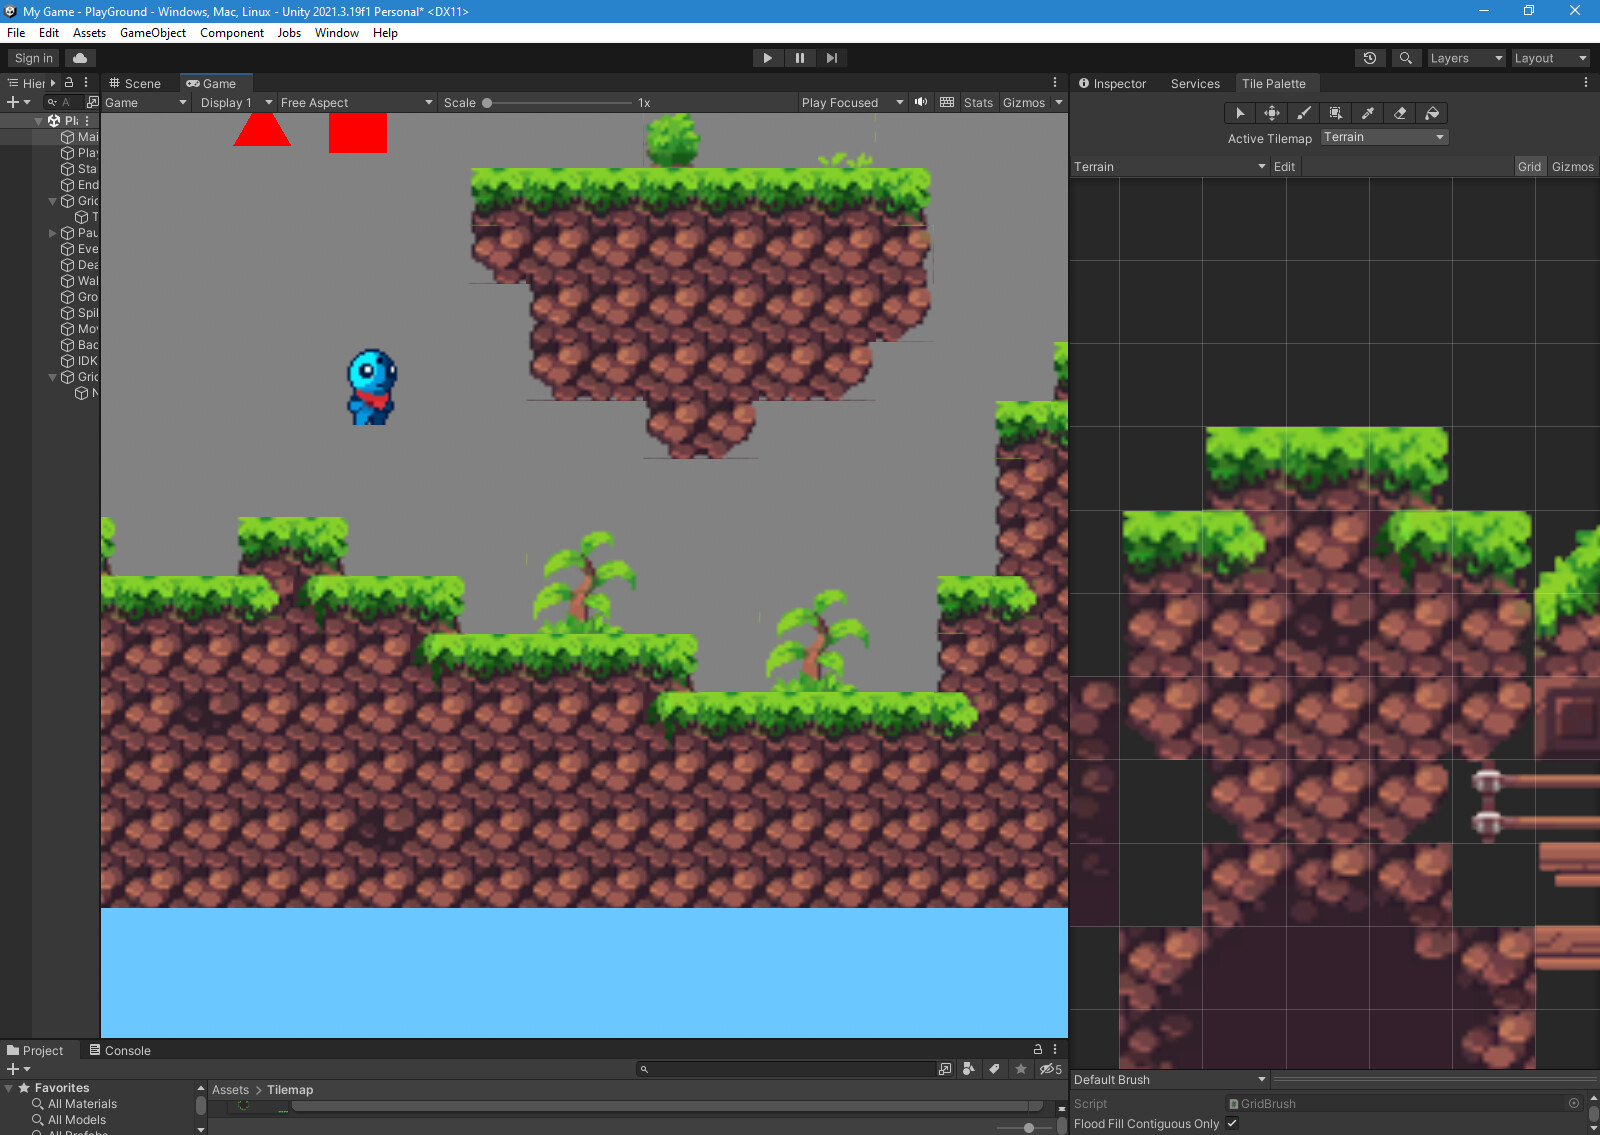Toggle the Grid button in Tile Palette
This screenshot has width=1600, height=1135.
1530,166
